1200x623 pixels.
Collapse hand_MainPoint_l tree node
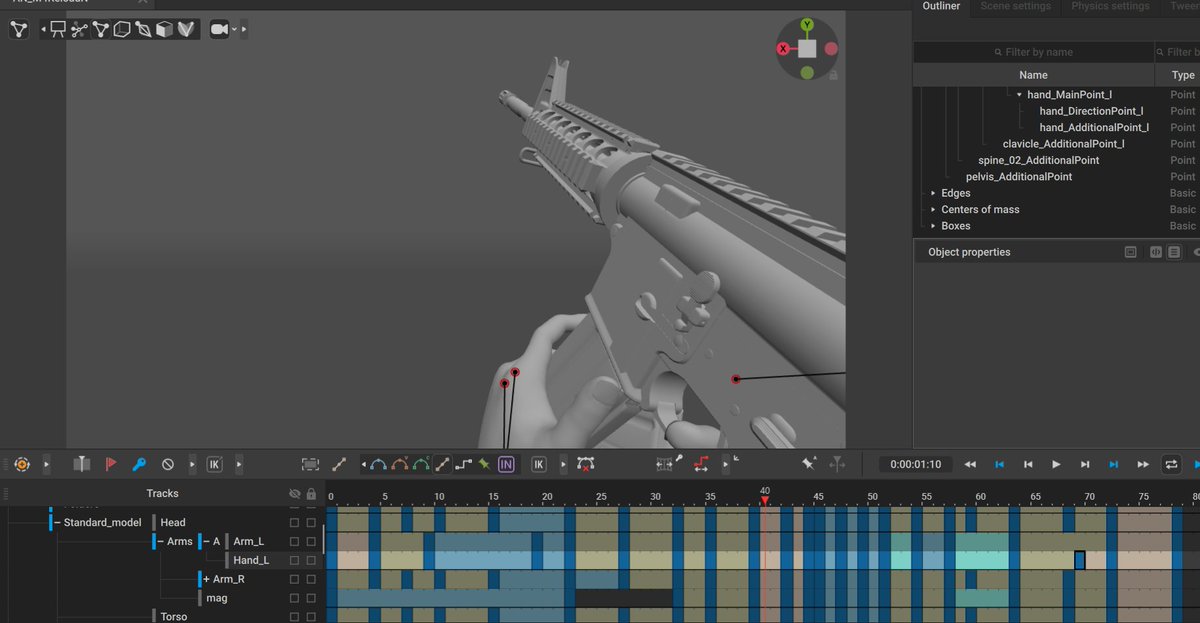coord(1019,94)
